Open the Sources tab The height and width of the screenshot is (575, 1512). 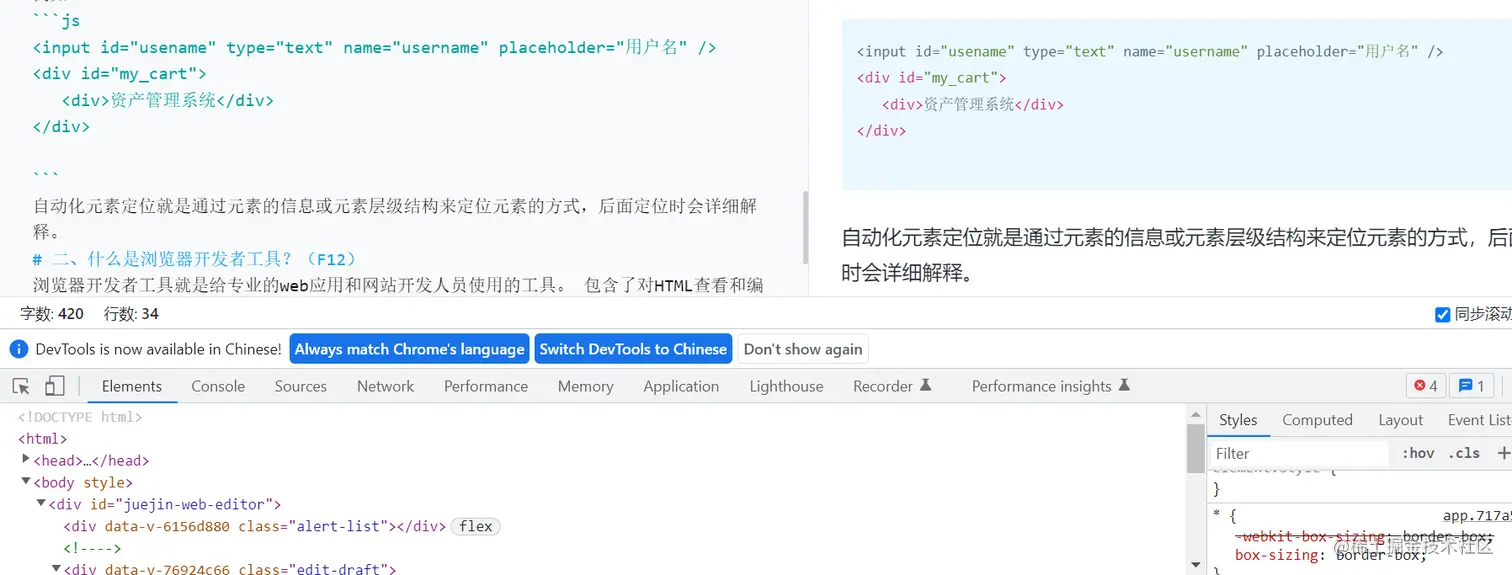(x=301, y=386)
